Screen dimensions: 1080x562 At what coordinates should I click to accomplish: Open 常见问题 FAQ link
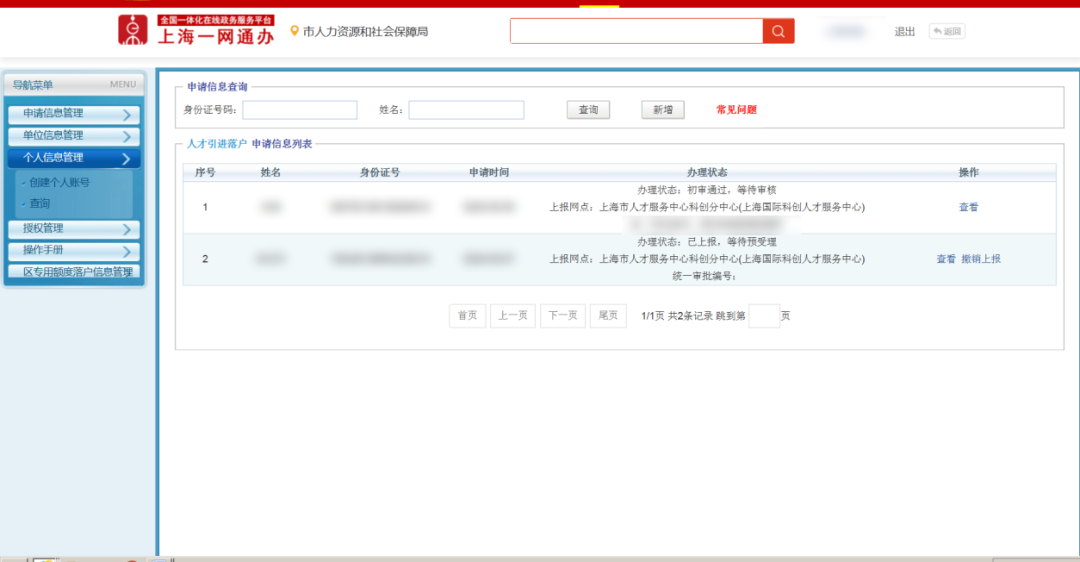736,110
